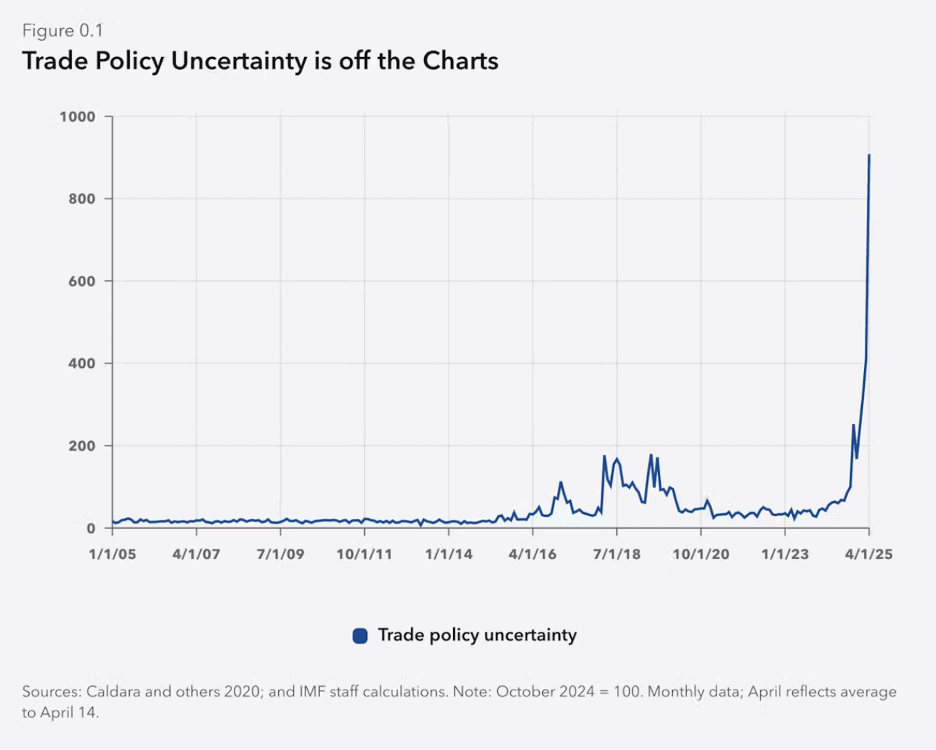The height and width of the screenshot is (750, 936).
Task: Click the 1/1/05 x-axis date label
Action: click(112, 552)
